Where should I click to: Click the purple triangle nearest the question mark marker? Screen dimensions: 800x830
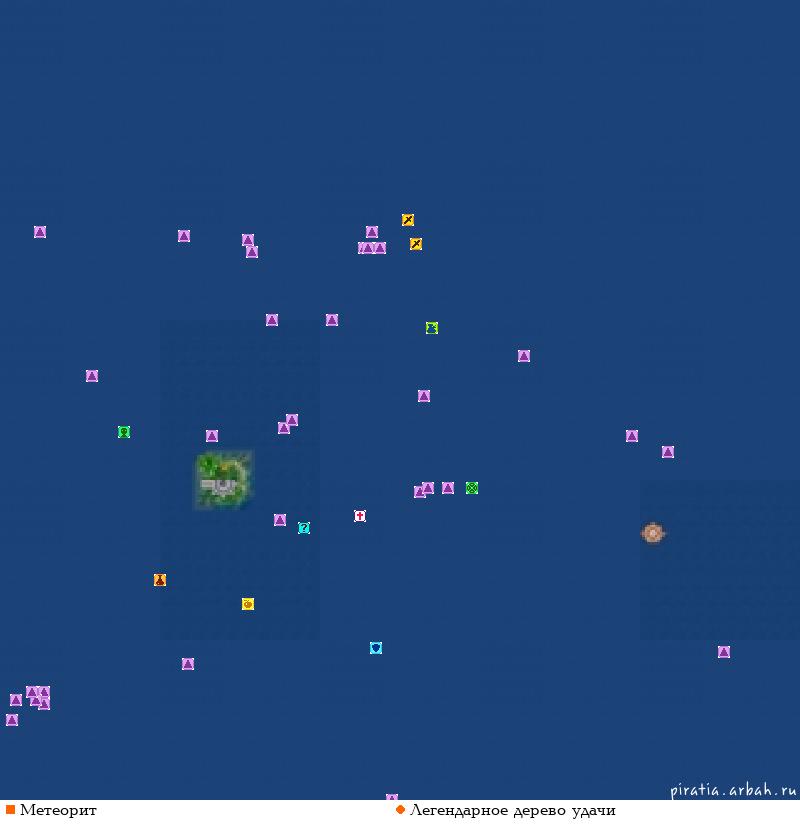pos(280,520)
